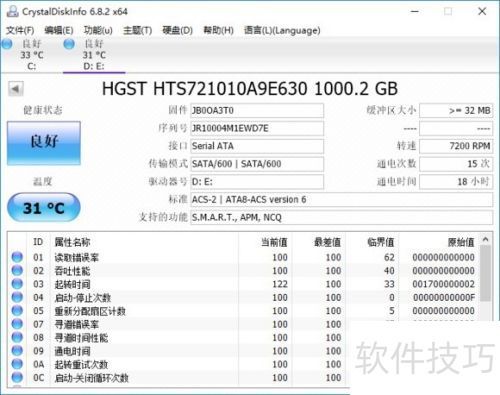This screenshot has height=395, width=500.
Task: Select the 重新分配扇区计数 attribute row
Action: pos(243,311)
